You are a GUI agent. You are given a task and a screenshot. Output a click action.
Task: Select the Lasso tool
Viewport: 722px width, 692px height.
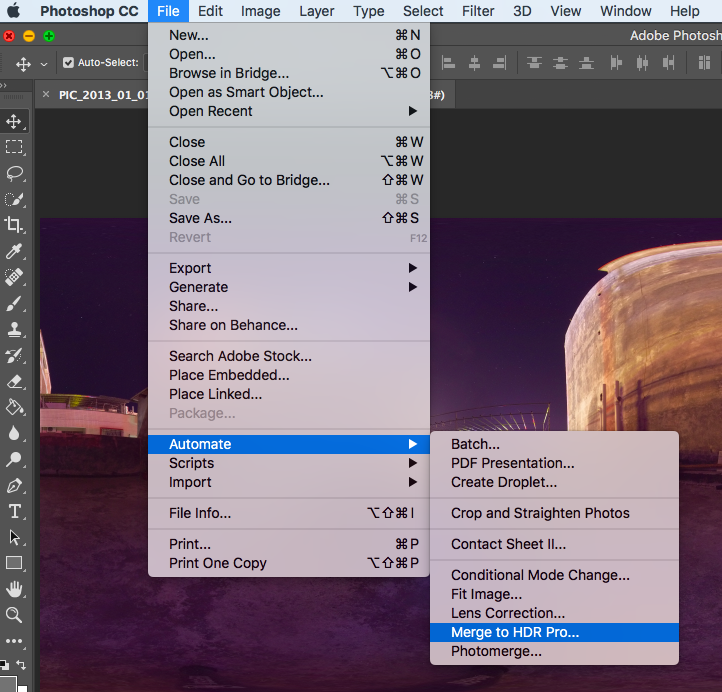click(x=14, y=173)
